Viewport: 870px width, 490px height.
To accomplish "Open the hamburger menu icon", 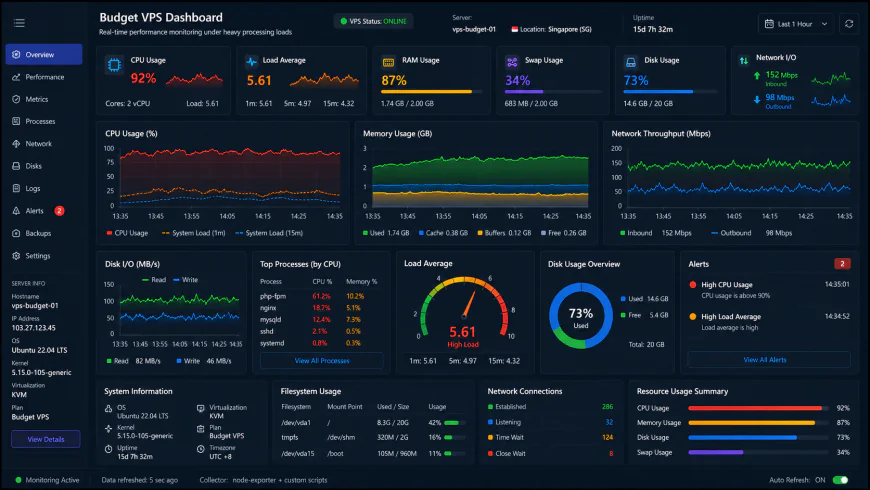I will tap(19, 23).
